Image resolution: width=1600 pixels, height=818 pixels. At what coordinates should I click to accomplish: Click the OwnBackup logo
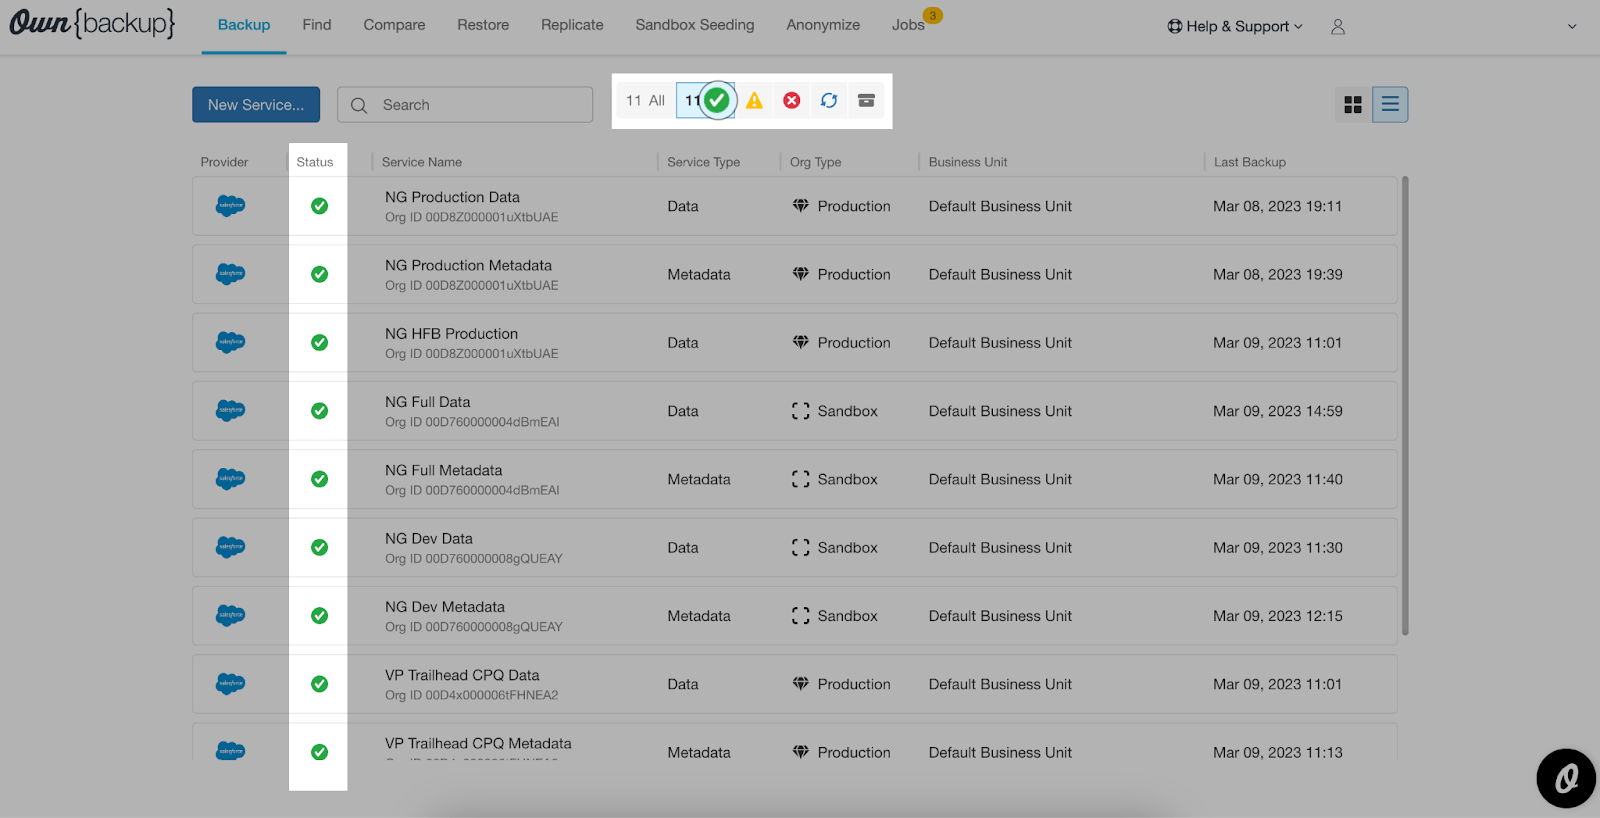pos(92,23)
